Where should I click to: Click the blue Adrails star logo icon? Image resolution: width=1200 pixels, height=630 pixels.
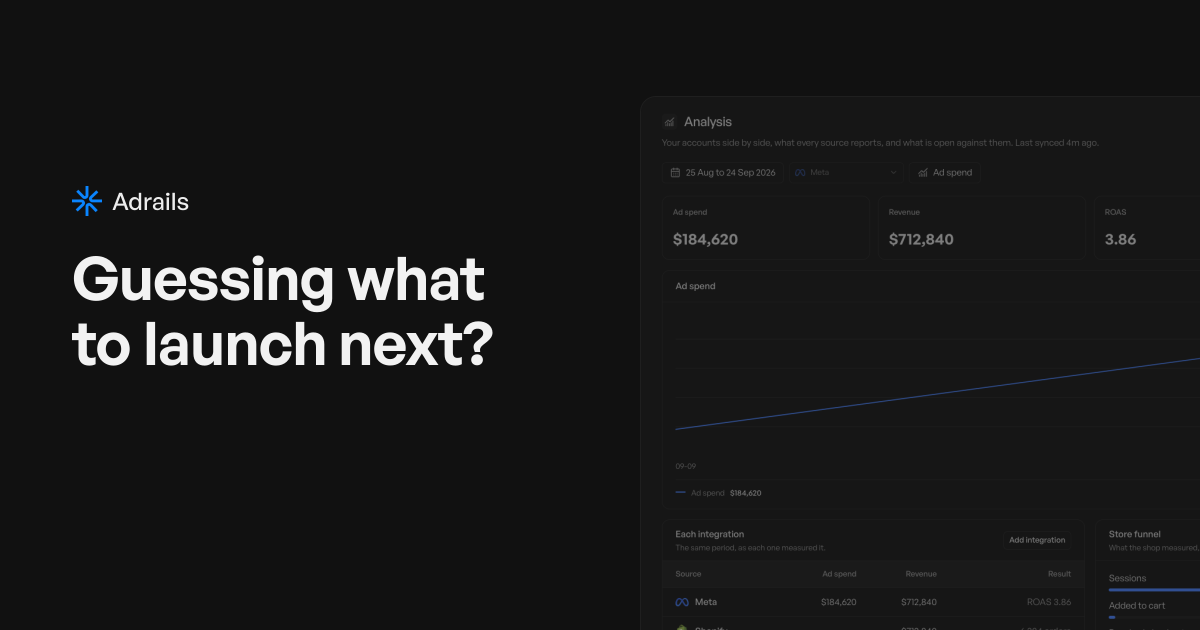click(87, 202)
